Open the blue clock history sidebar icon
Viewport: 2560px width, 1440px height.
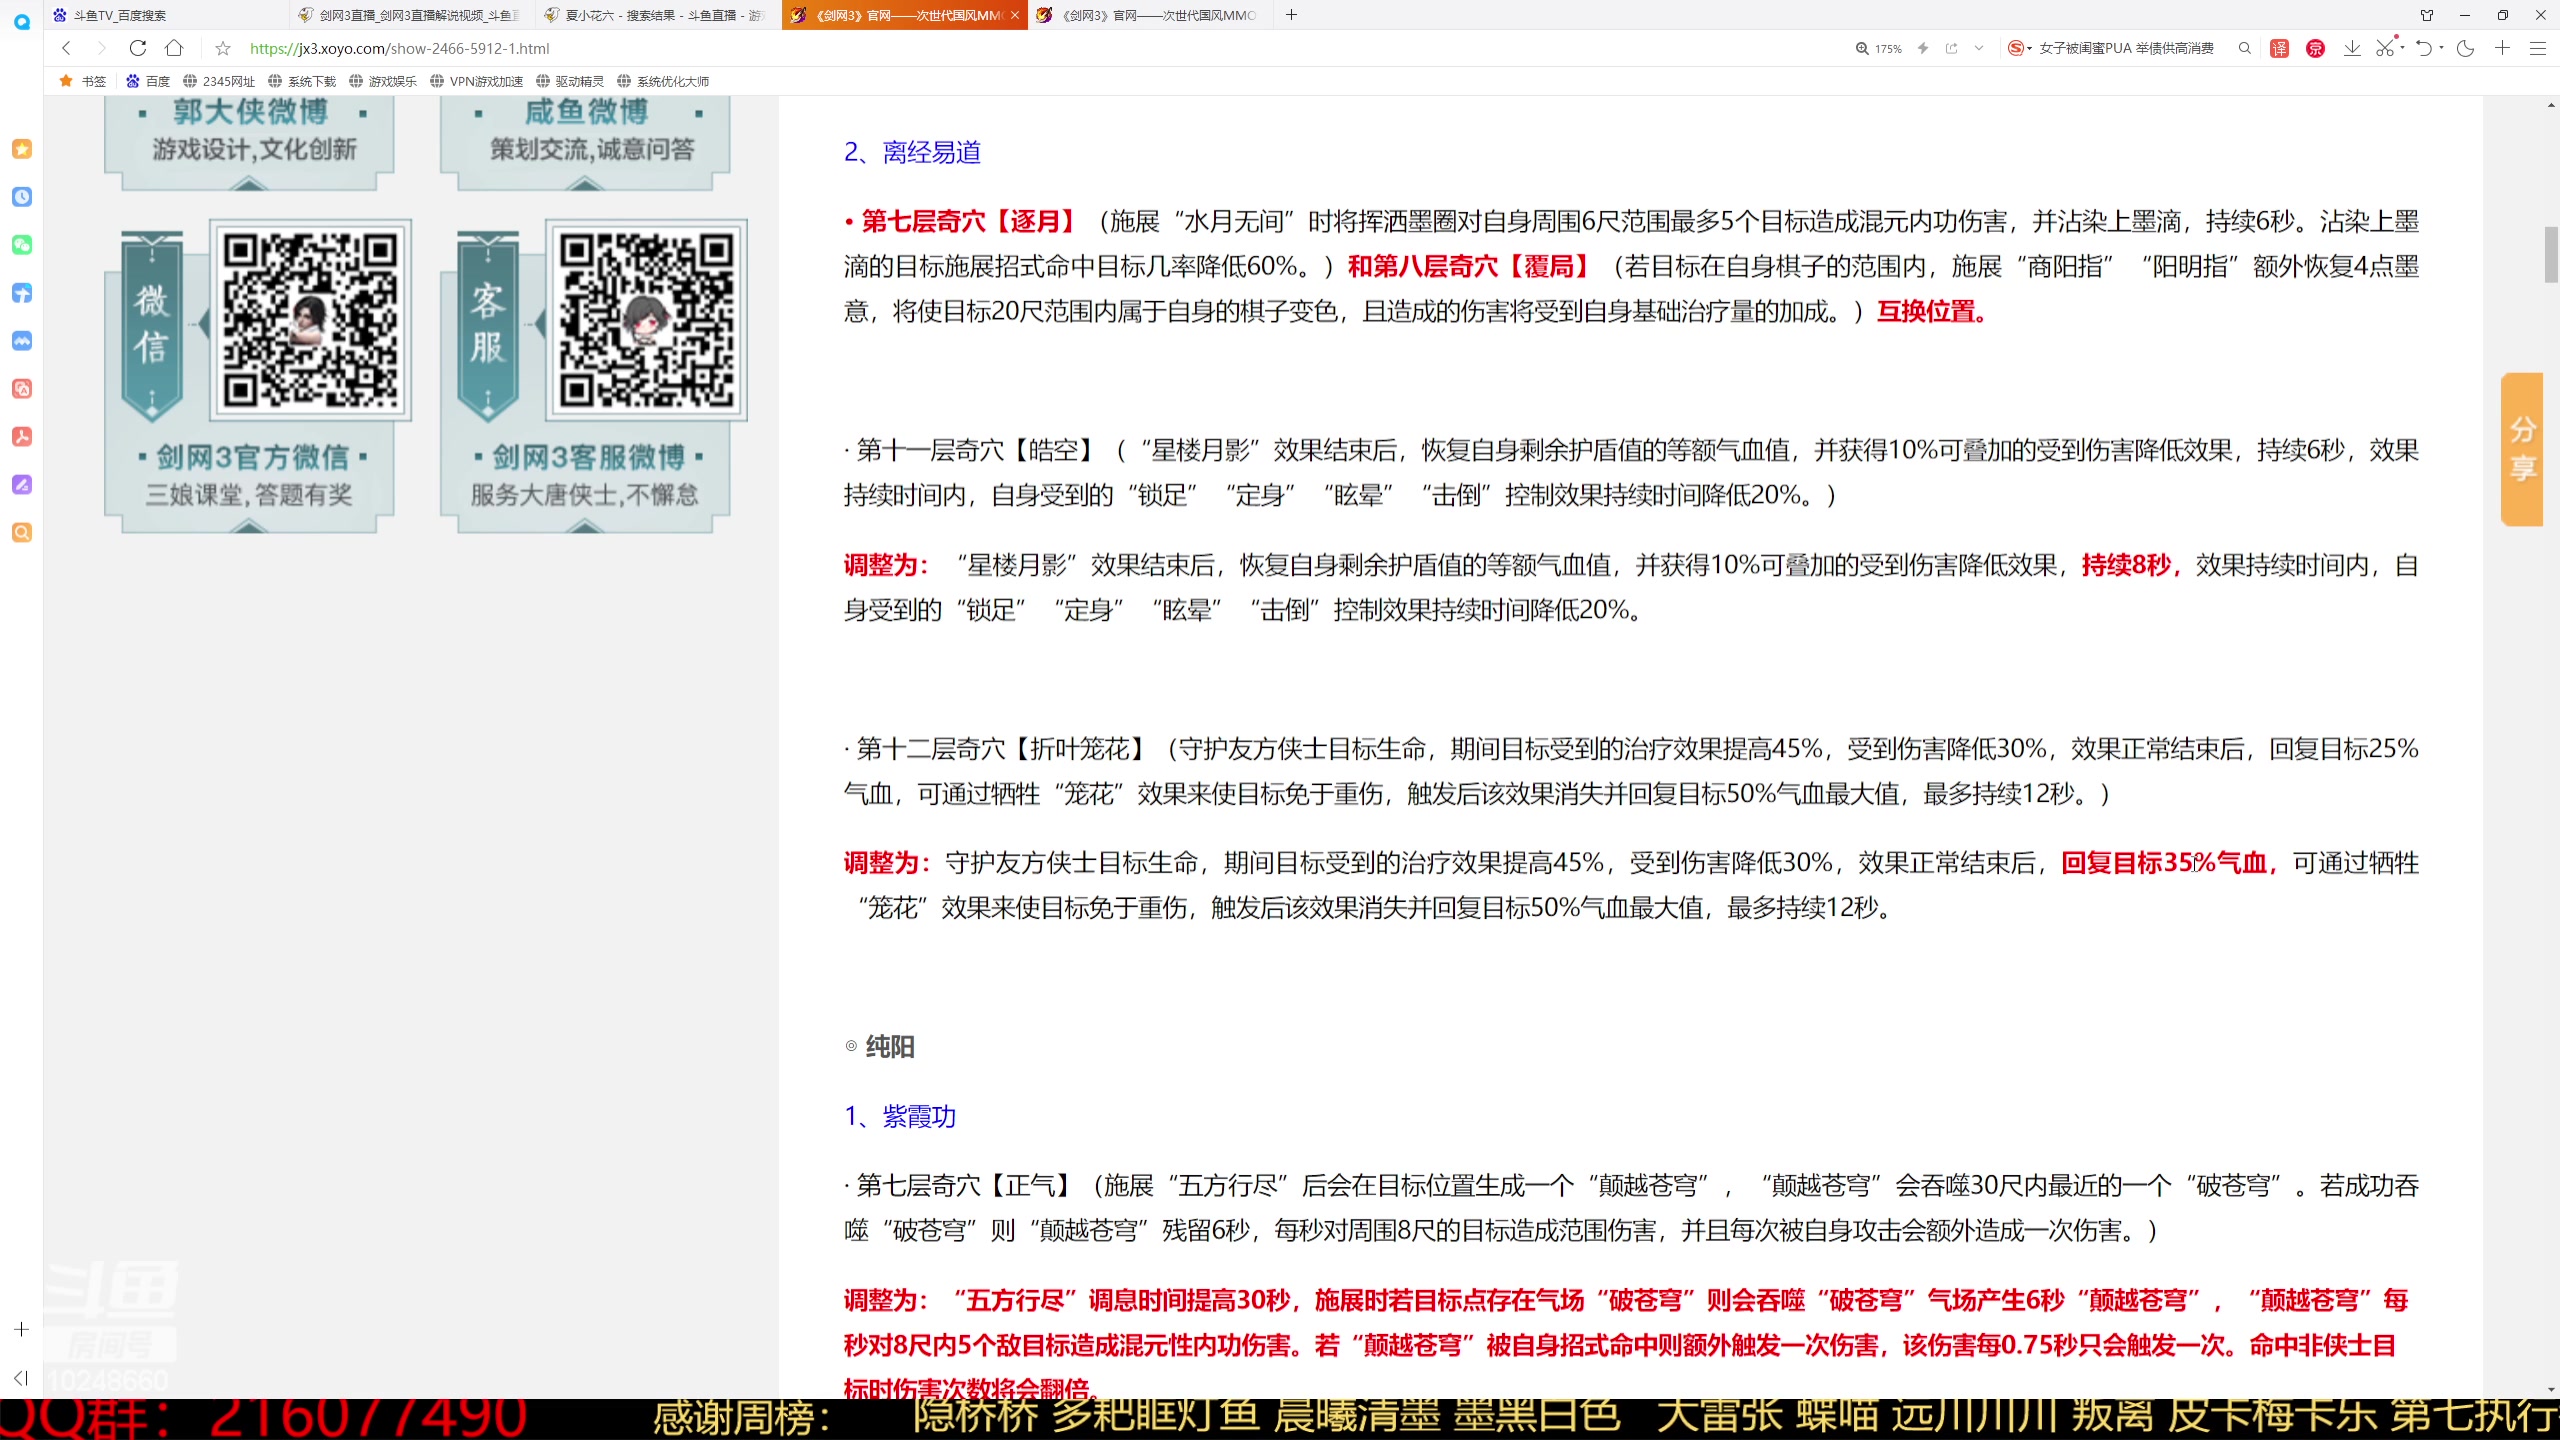click(x=22, y=197)
